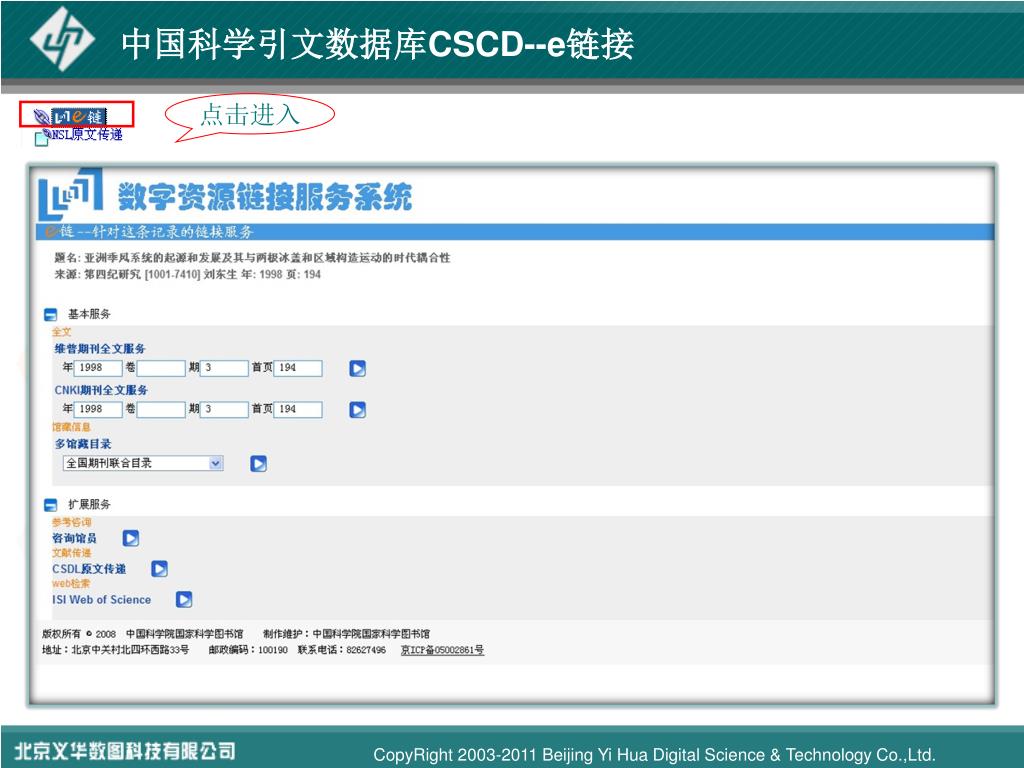Open 维普期刊全文服务 link
1024x768 pixels.
[100, 349]
